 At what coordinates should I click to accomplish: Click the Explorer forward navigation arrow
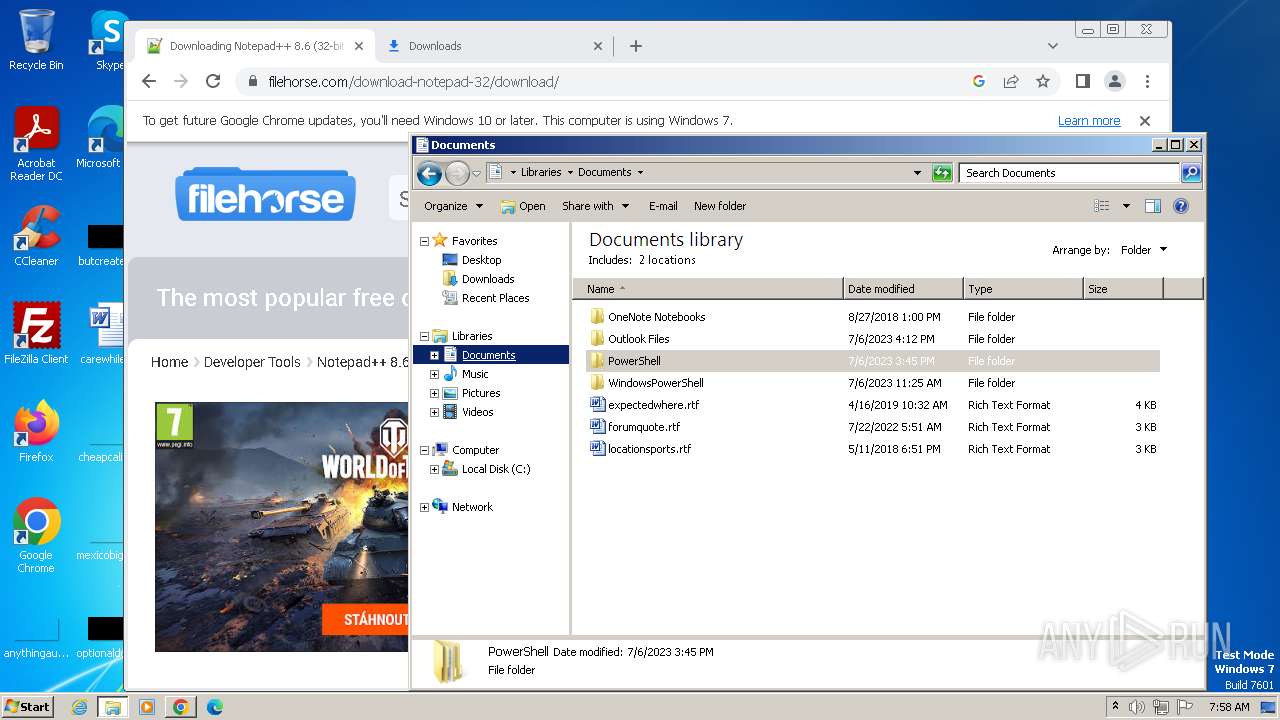tap(457, 173)
